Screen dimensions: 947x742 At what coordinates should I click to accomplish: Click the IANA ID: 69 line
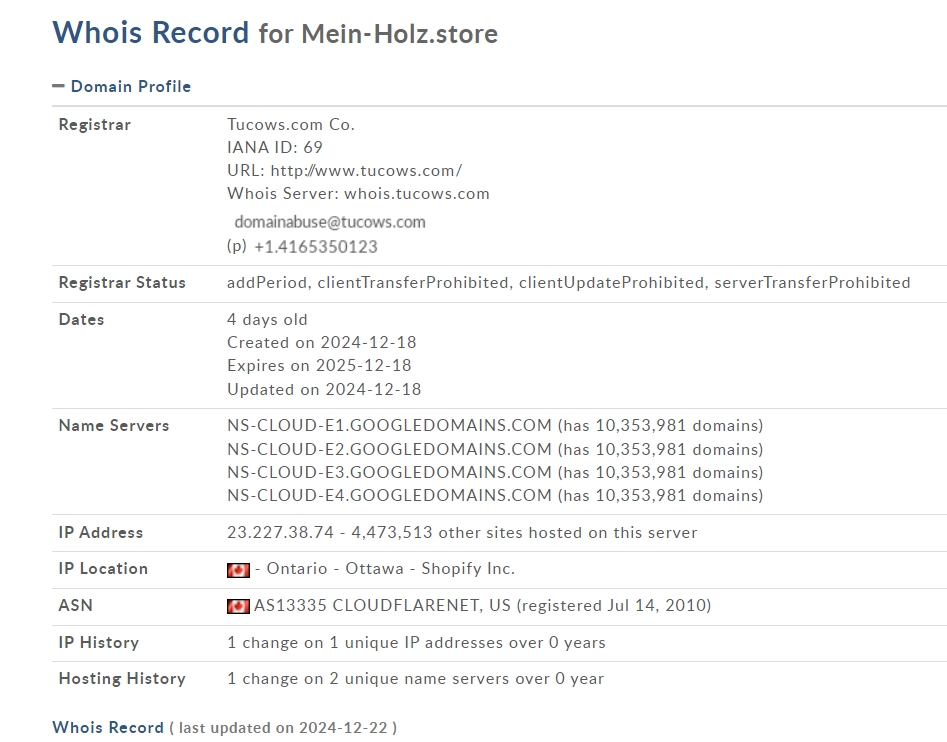[x=275, y=147]
